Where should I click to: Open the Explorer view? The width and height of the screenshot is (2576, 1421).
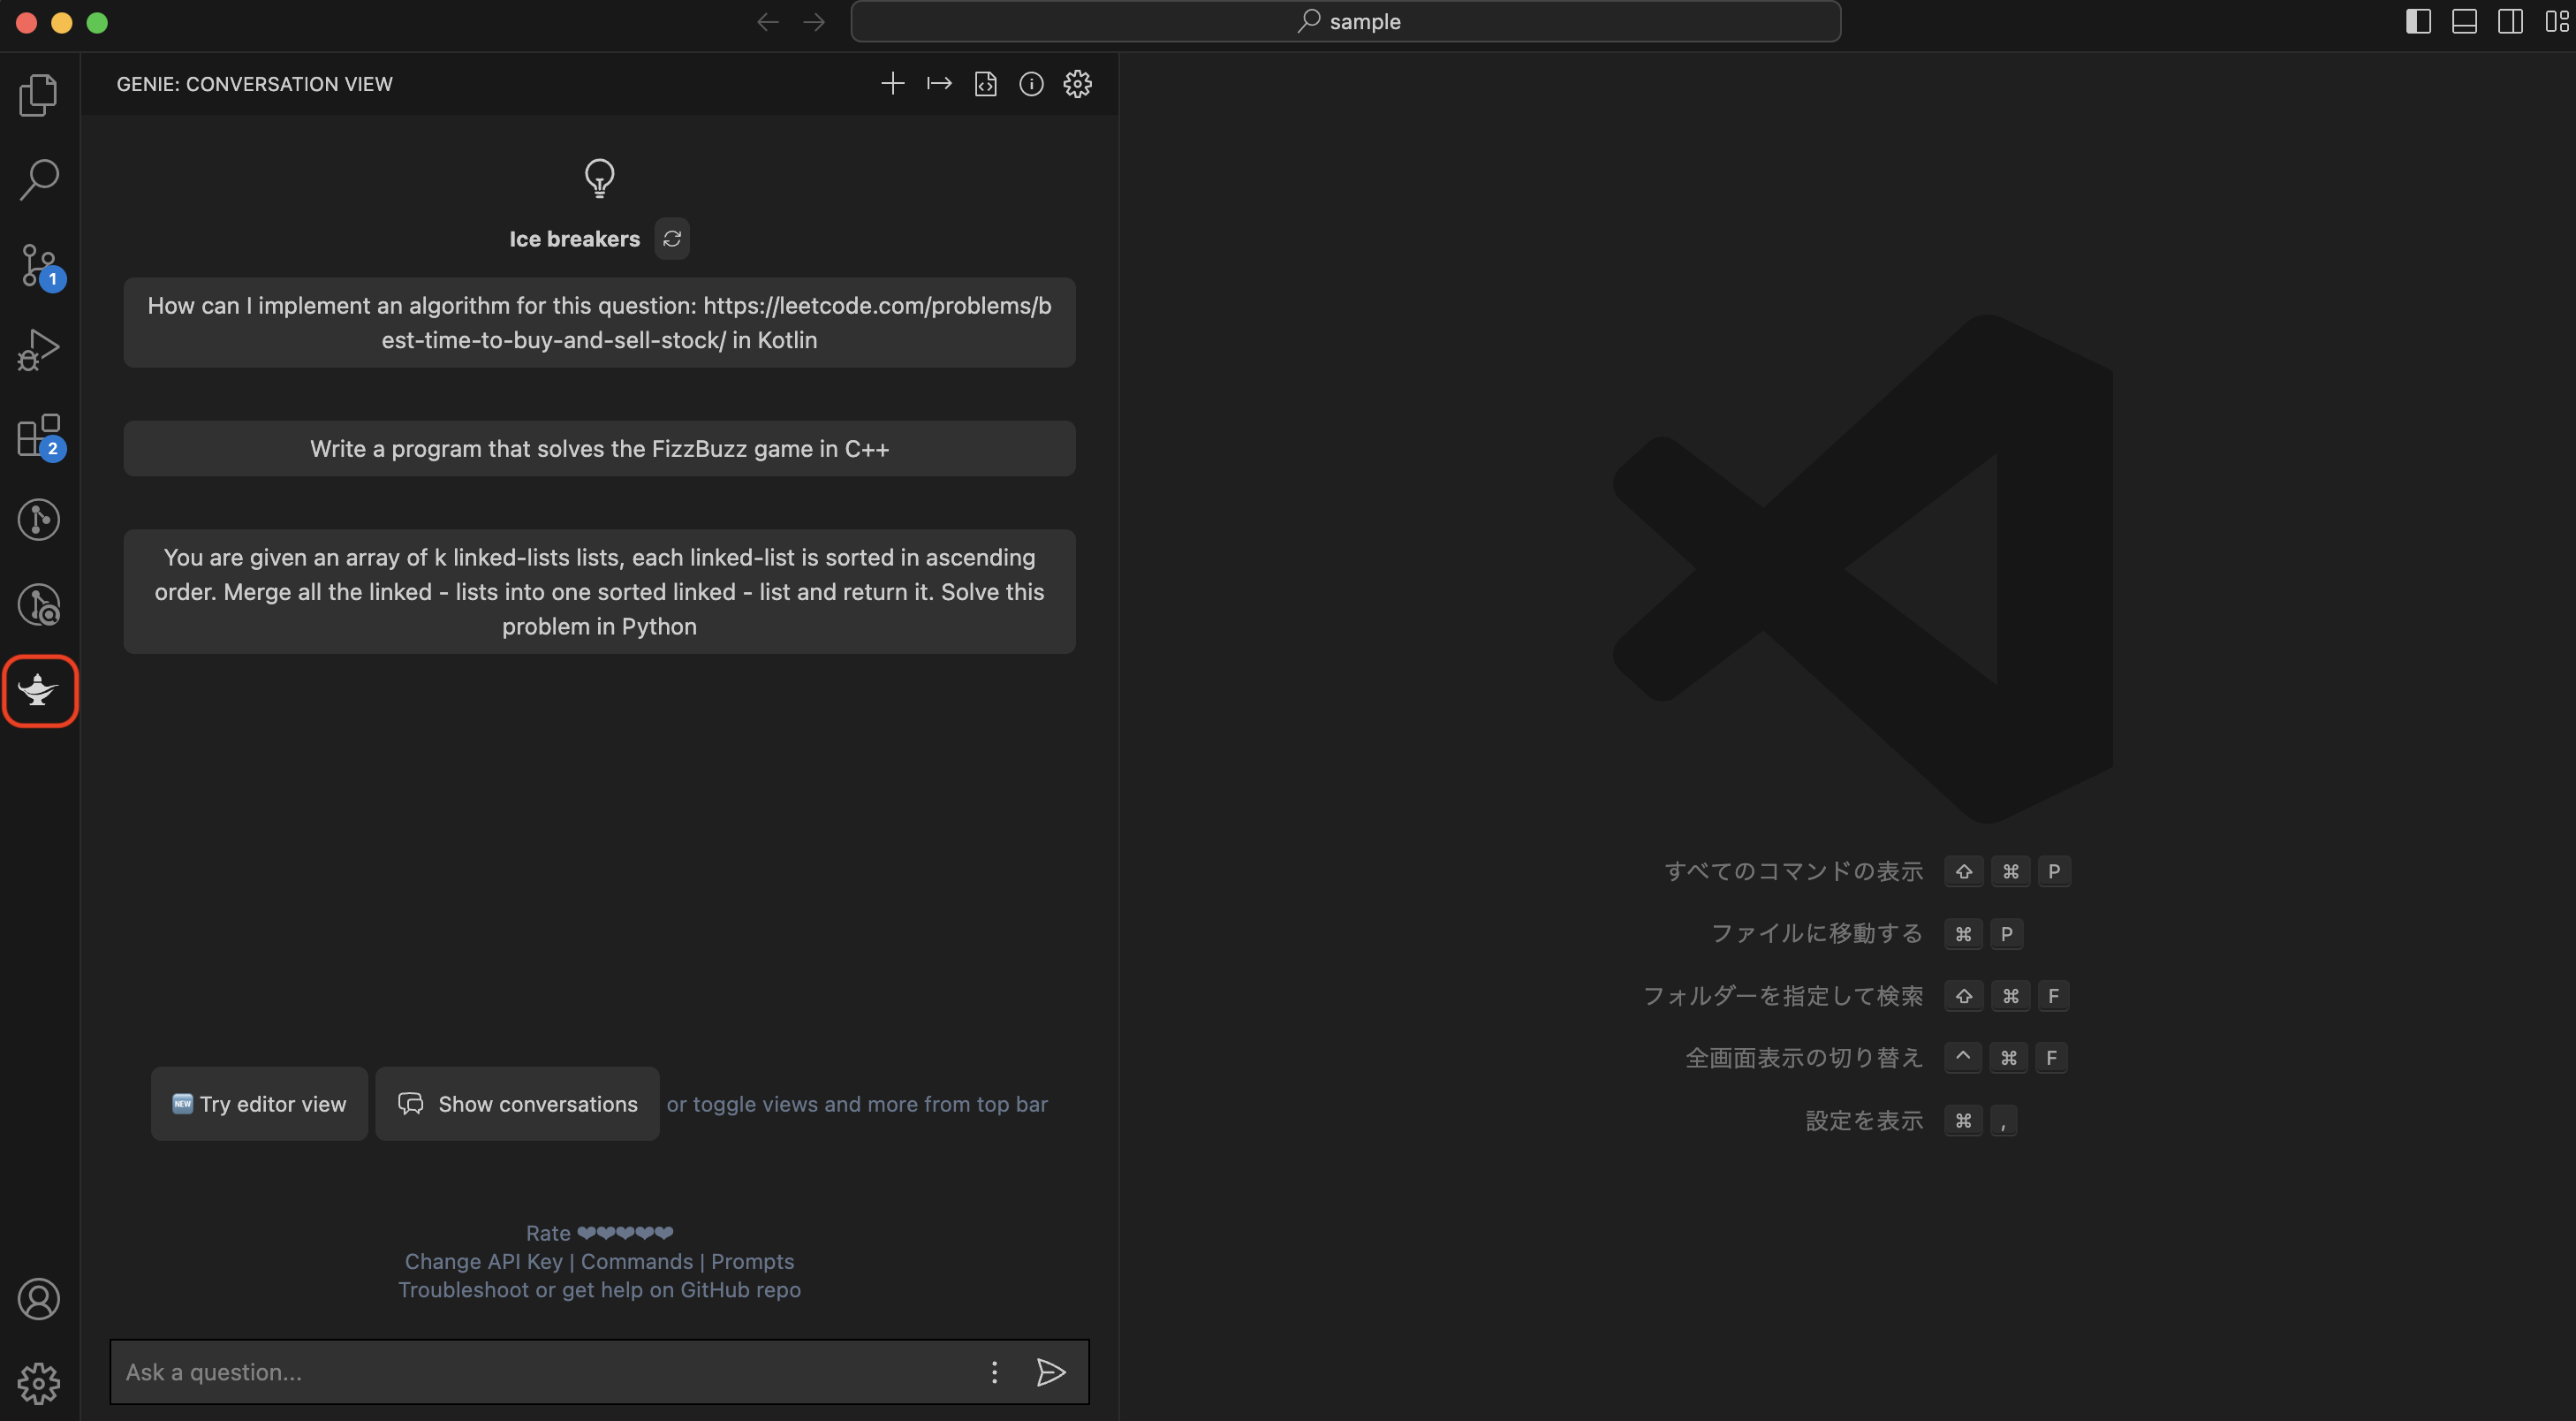39,94
